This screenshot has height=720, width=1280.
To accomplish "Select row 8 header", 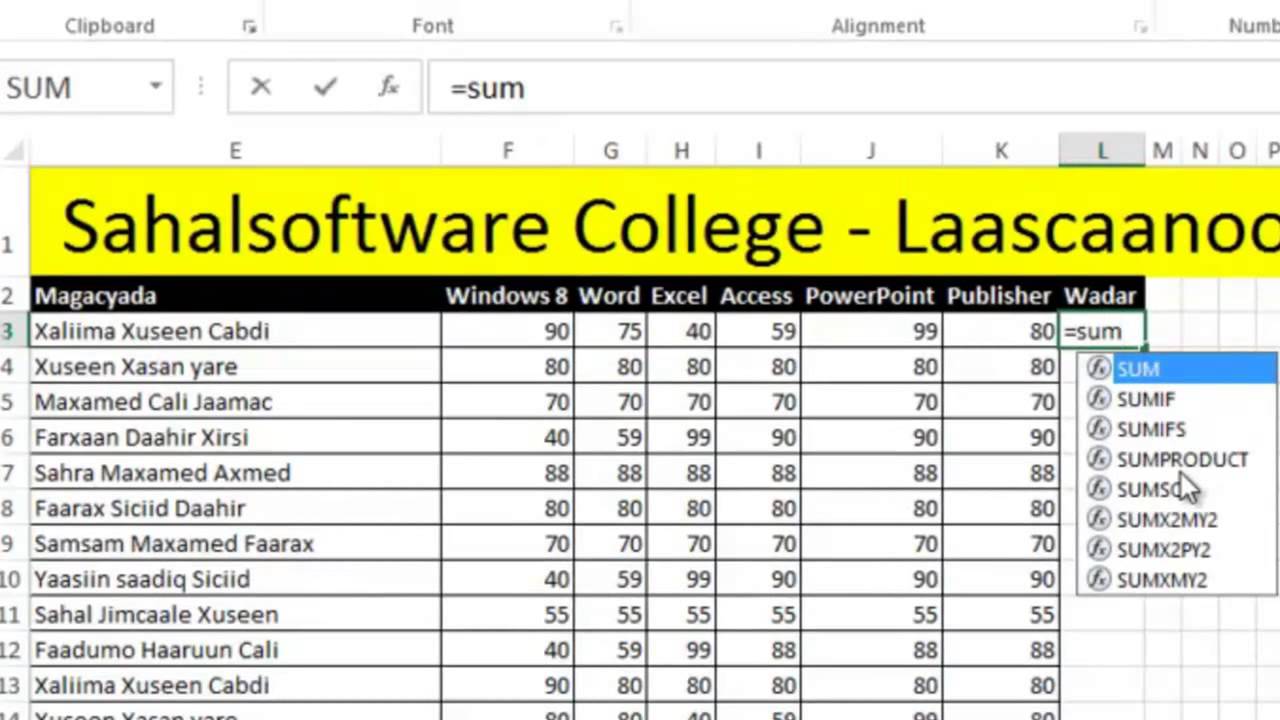I will (x=12, y=508).
